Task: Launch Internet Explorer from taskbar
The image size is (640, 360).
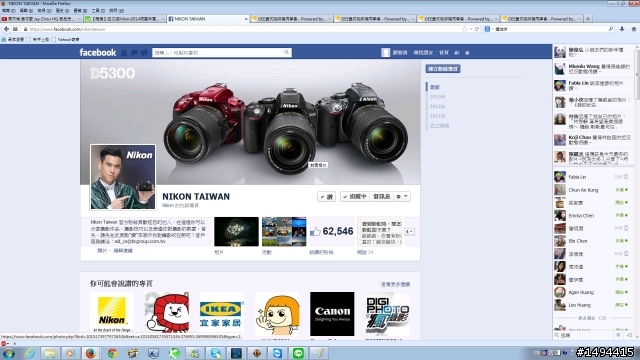Action: 30,353
